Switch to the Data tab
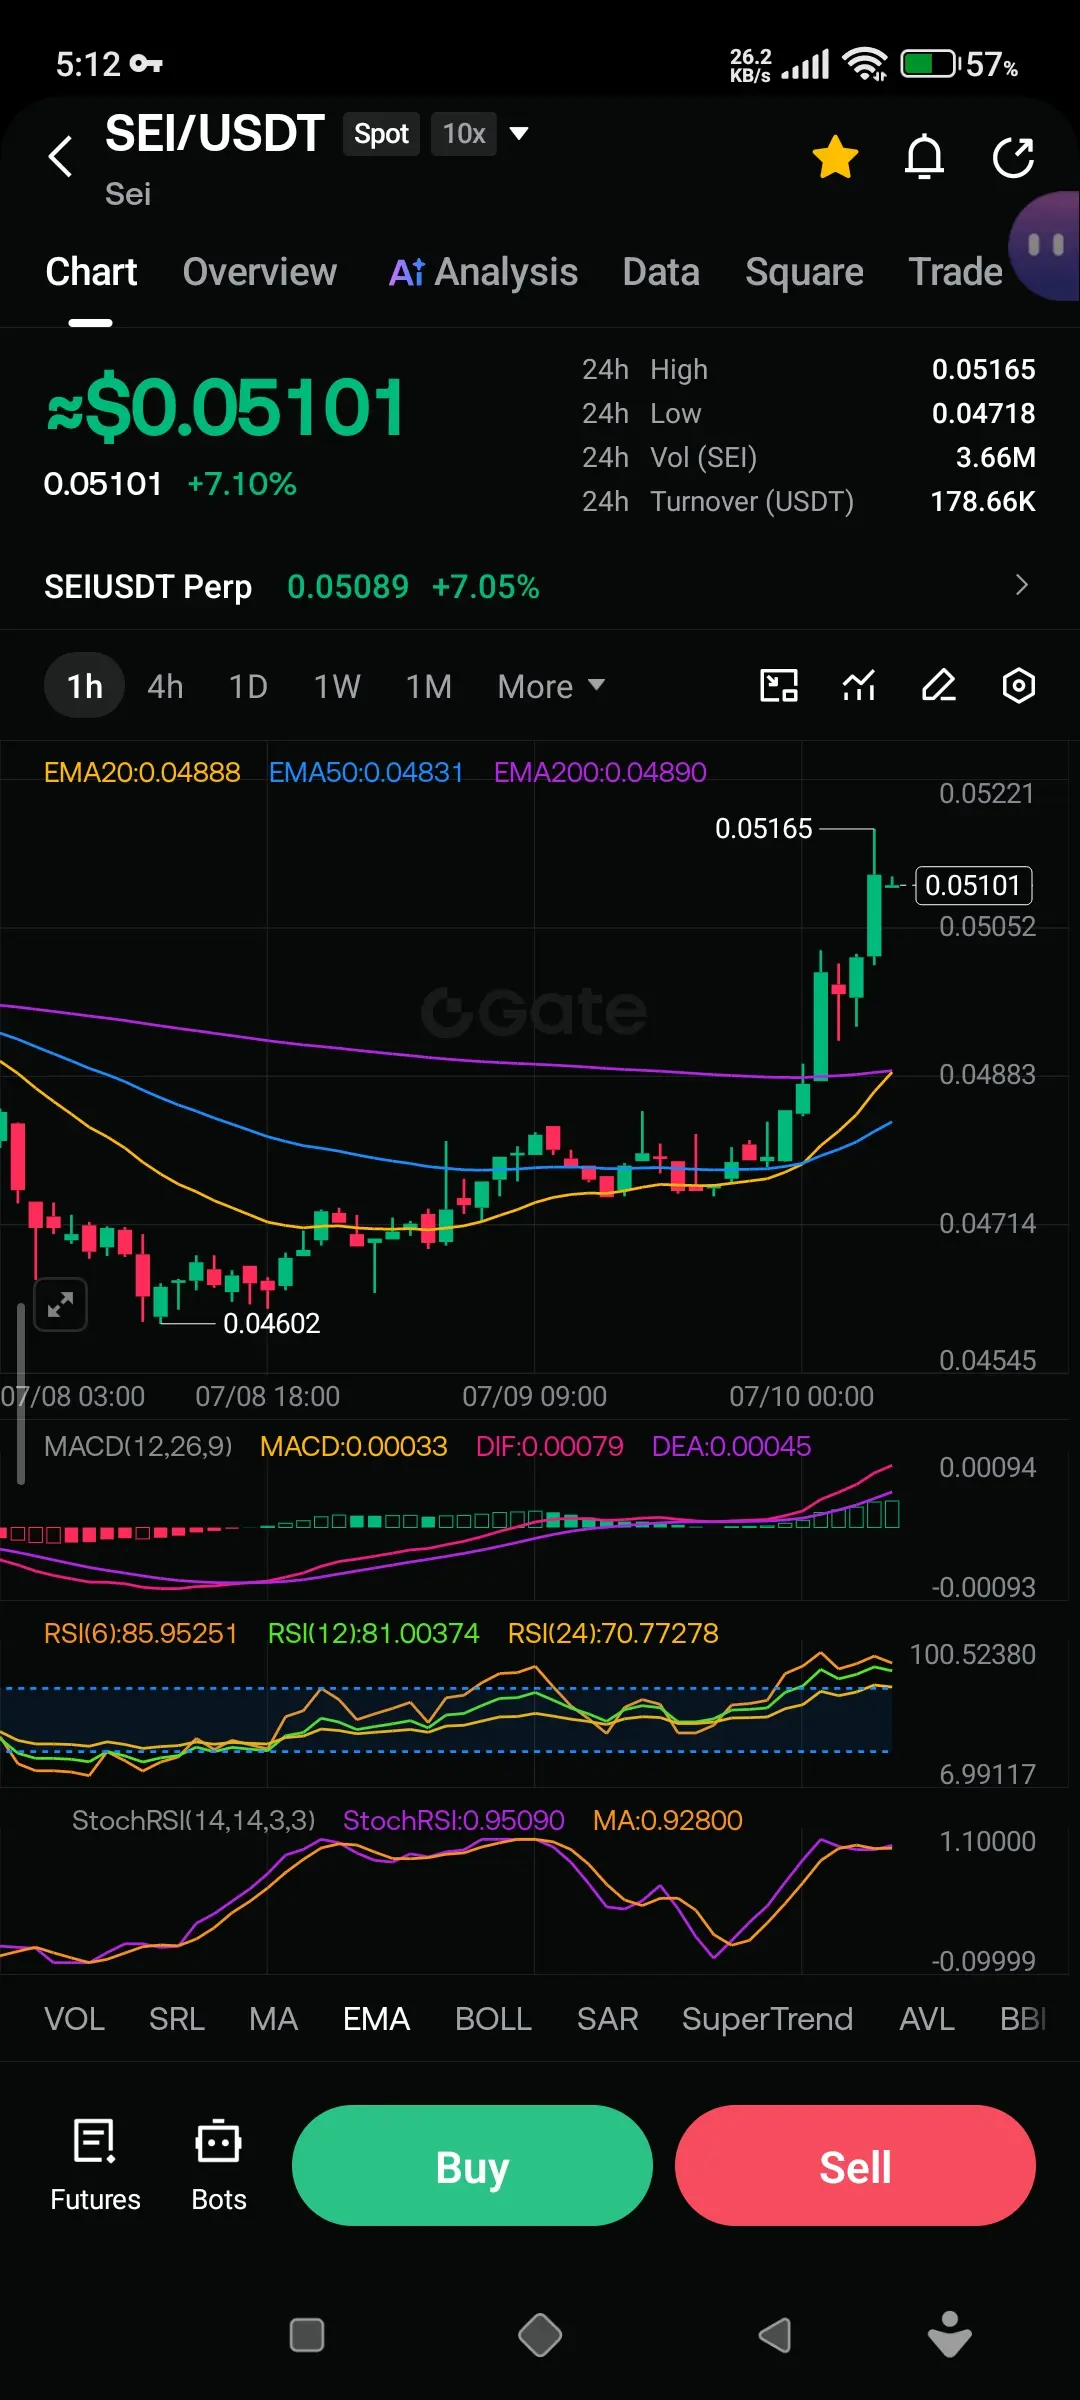 tap(661, 272)
